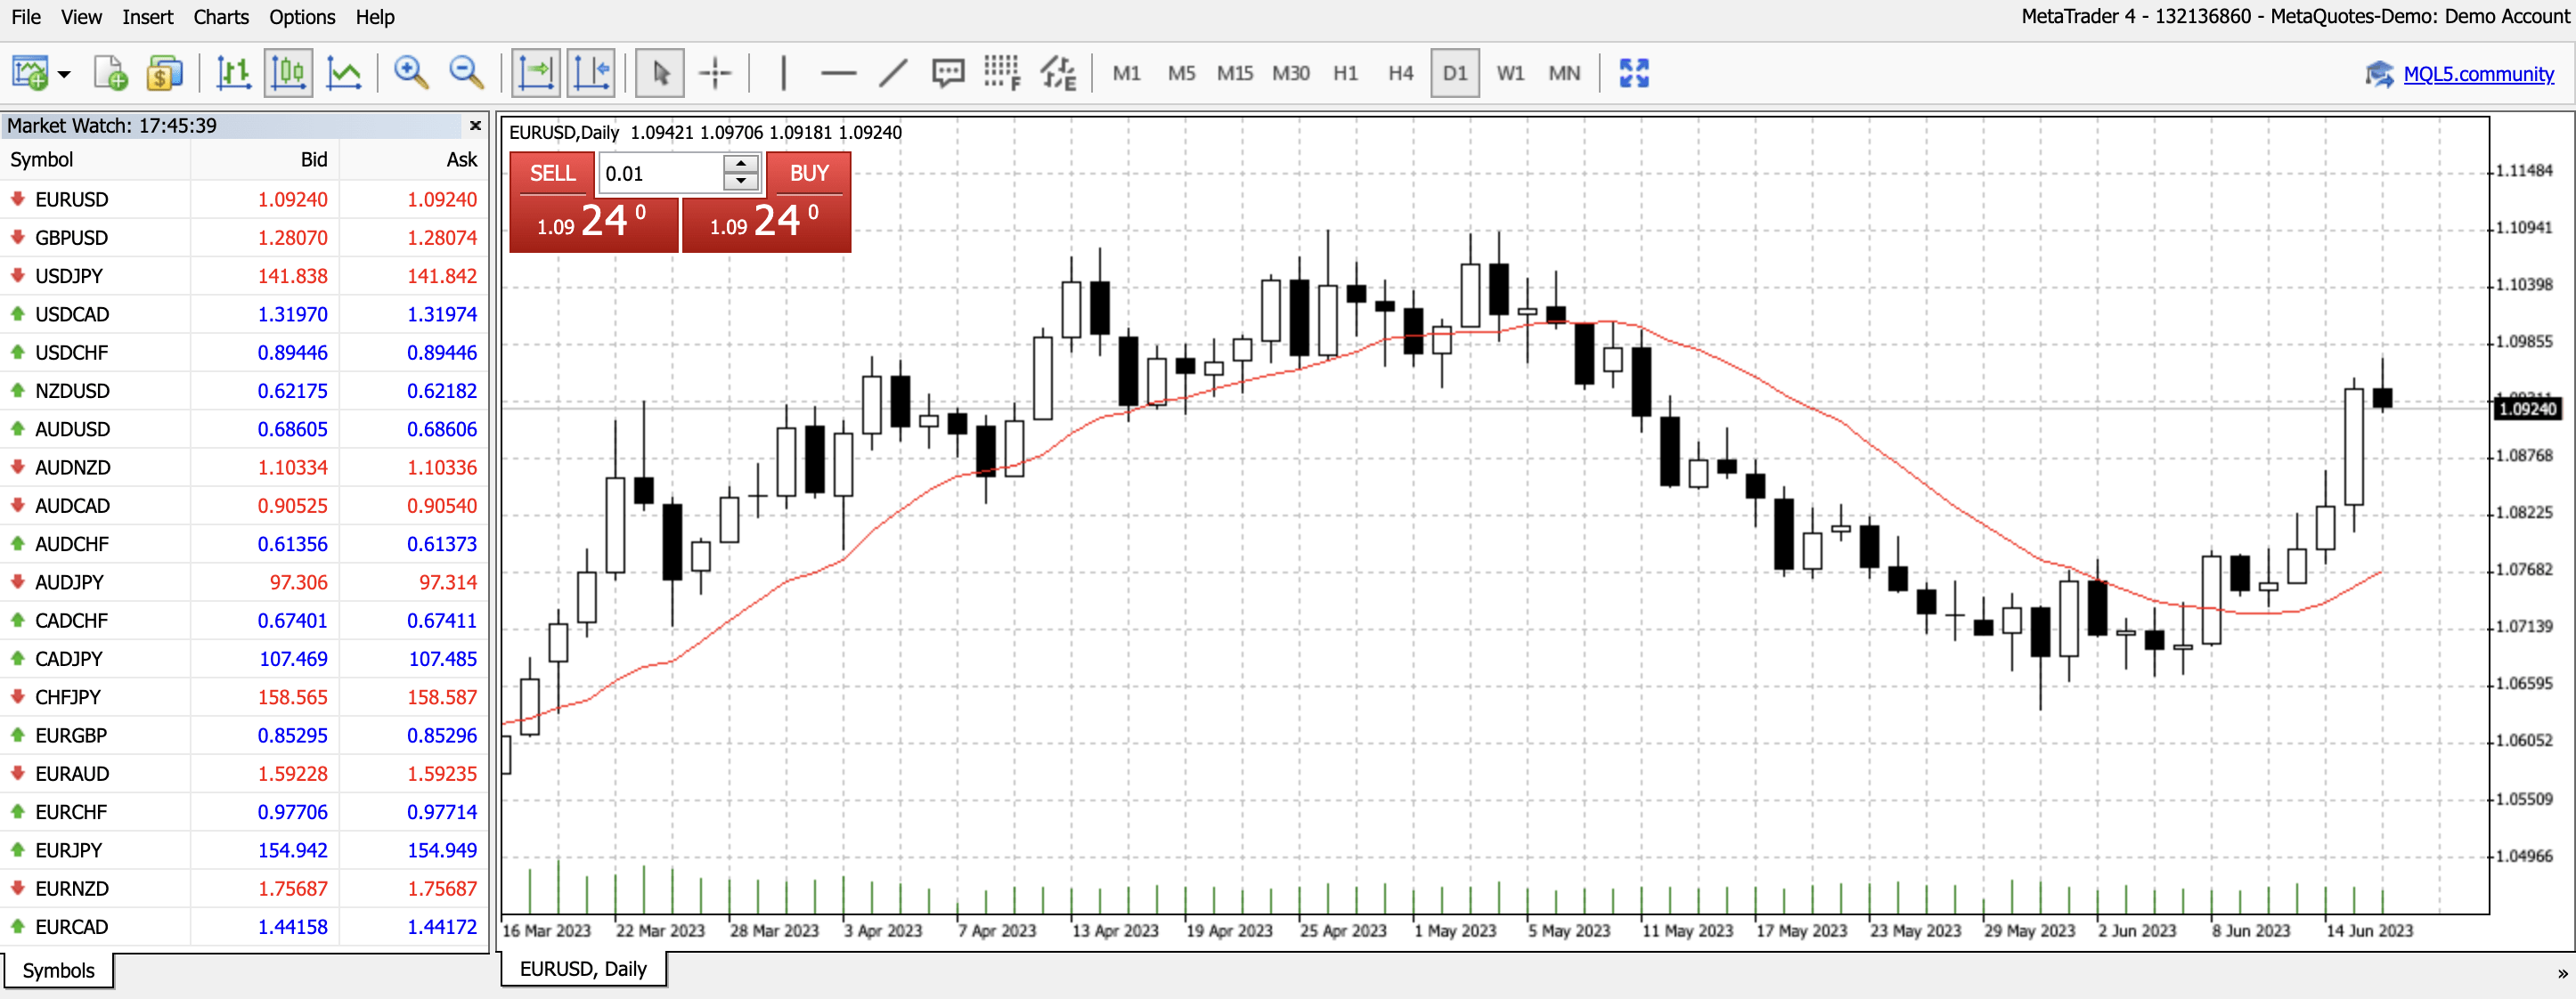Open the Options menu
The image size is (2576, 999).
tap(302, 17)
